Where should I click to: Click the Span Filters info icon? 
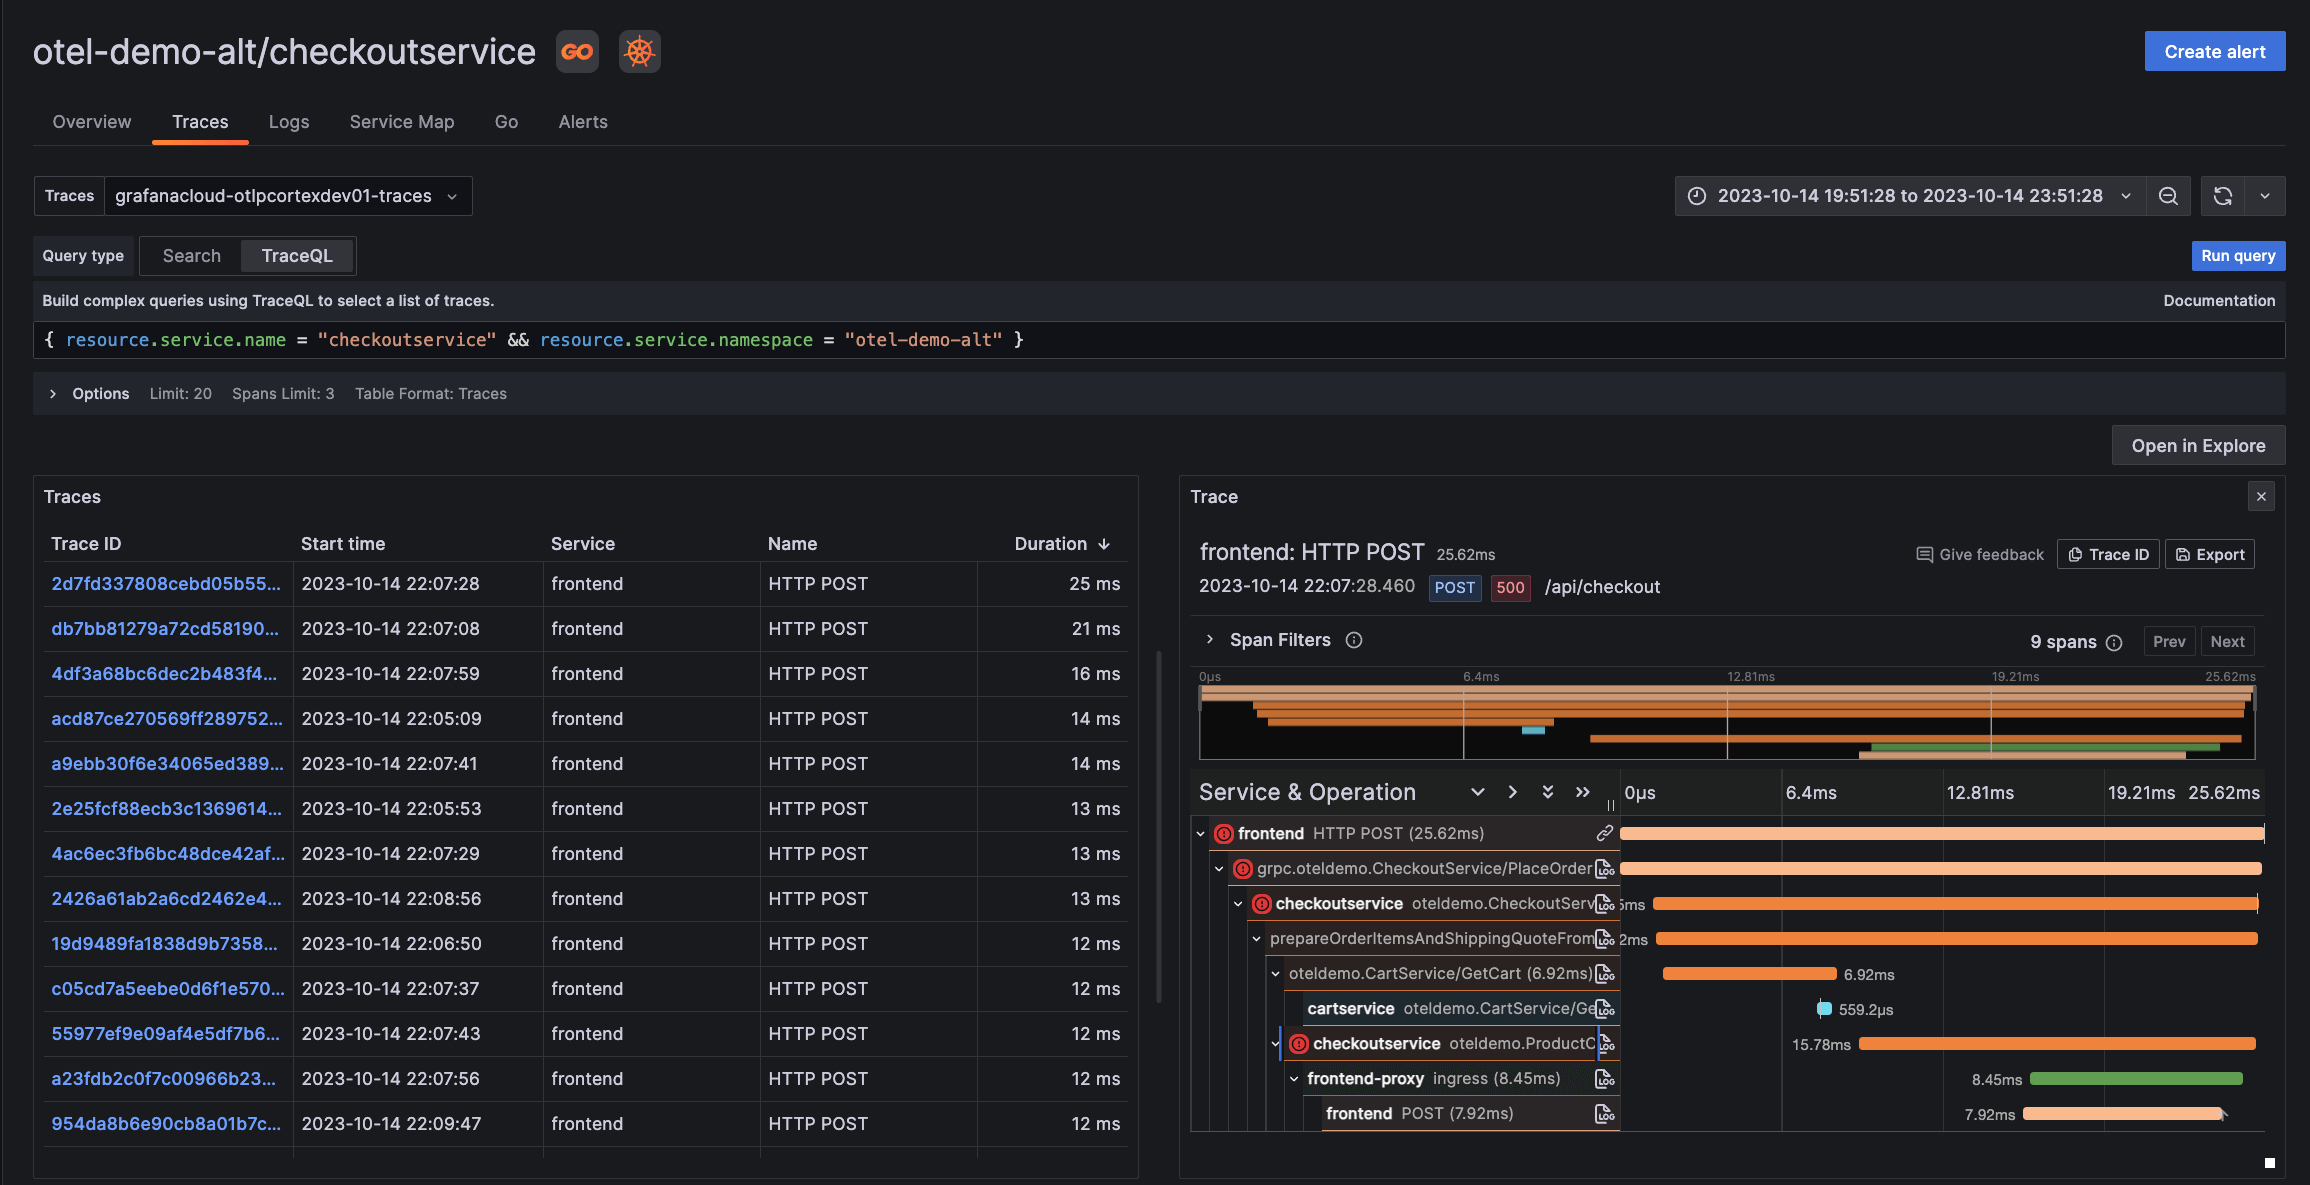click(x=1354, y=640)
